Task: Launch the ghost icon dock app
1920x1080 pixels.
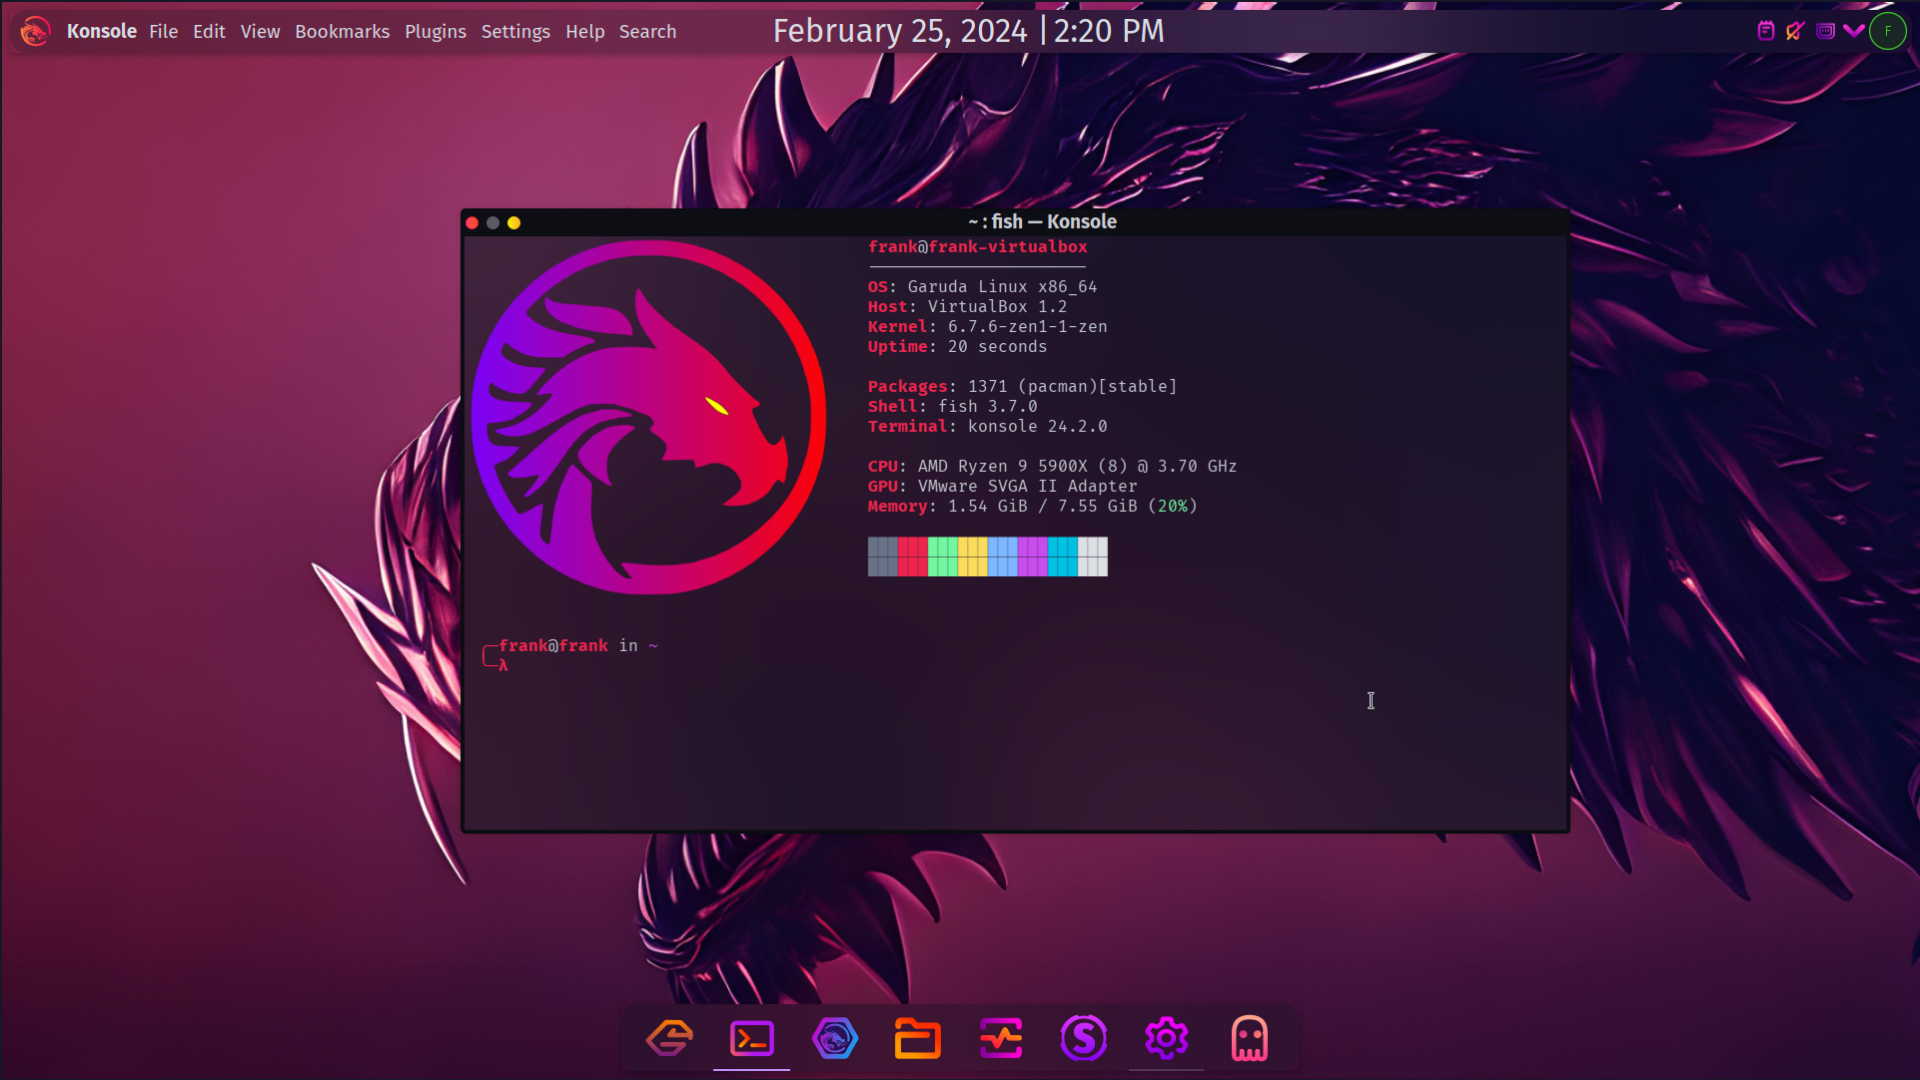Action: click(x=1250, y=1039)
